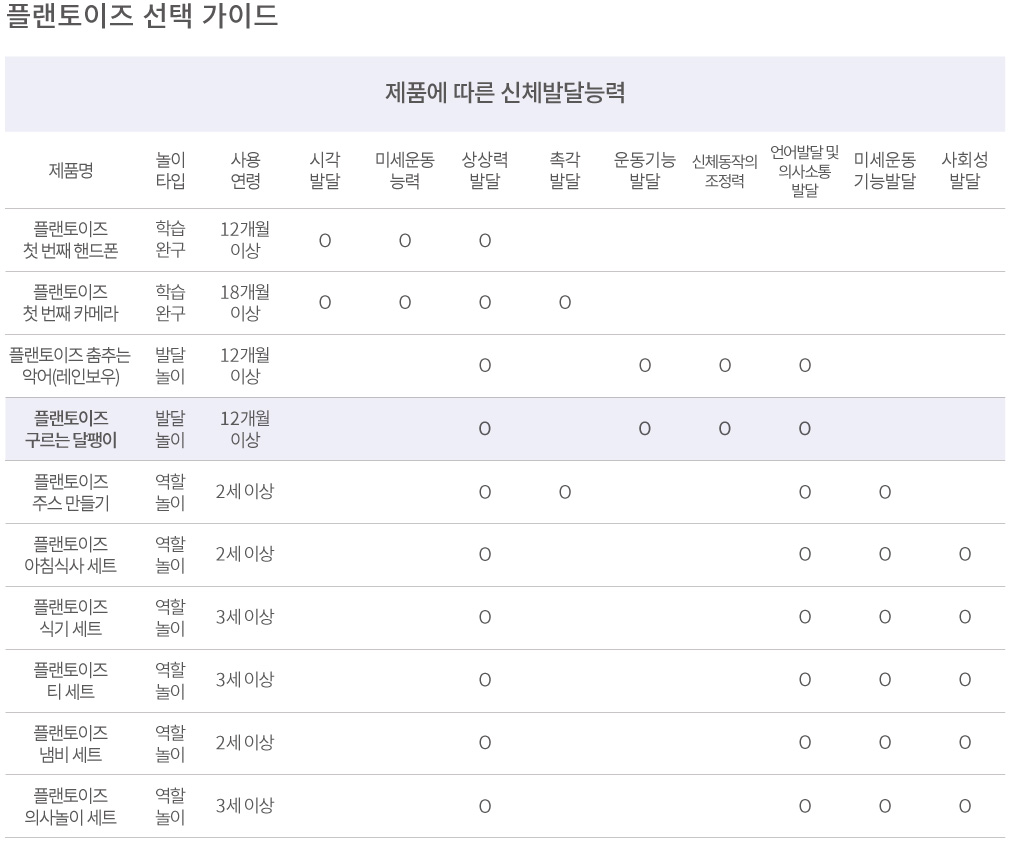Click 언어발달 mark for 아침식사 세트
Image resolution: width=1010 pixels, height=846 pixels.
(x=805, y=554)
